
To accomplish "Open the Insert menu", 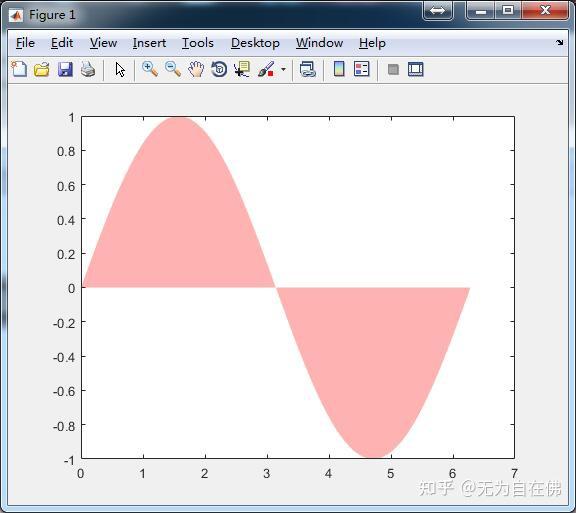I will click(x=149, y=43).
